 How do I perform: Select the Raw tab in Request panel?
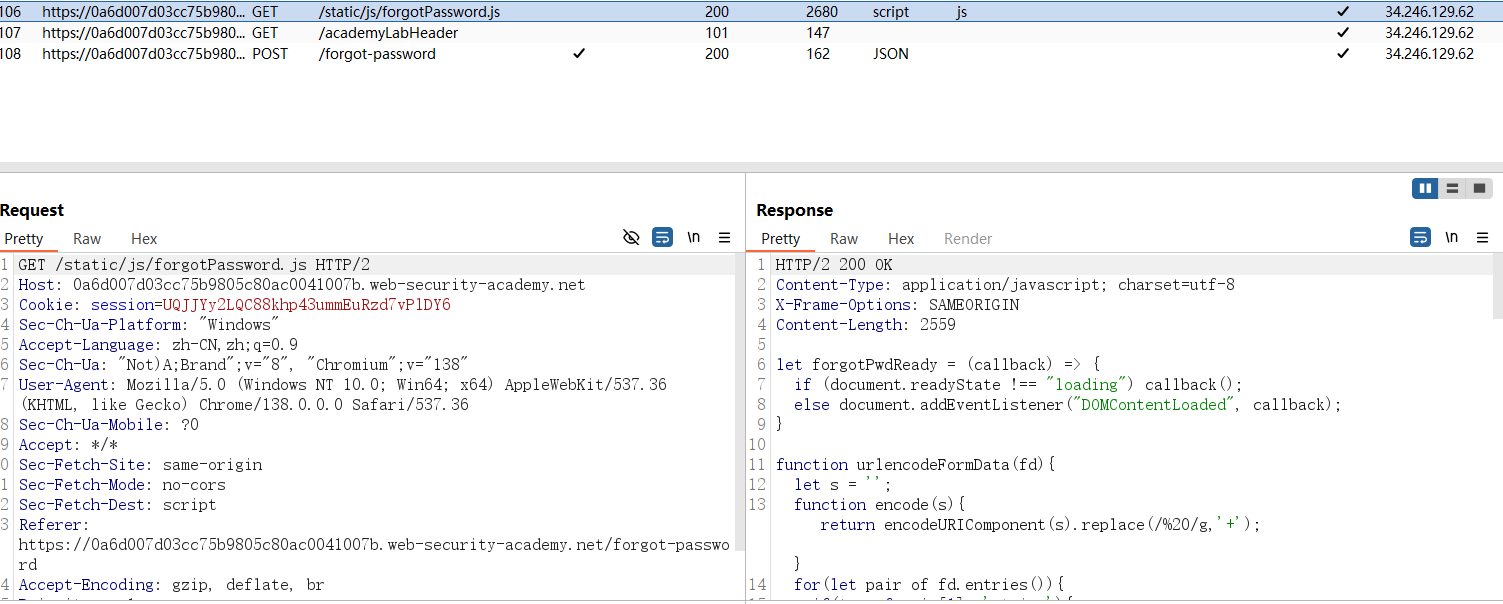click(87, 239)
